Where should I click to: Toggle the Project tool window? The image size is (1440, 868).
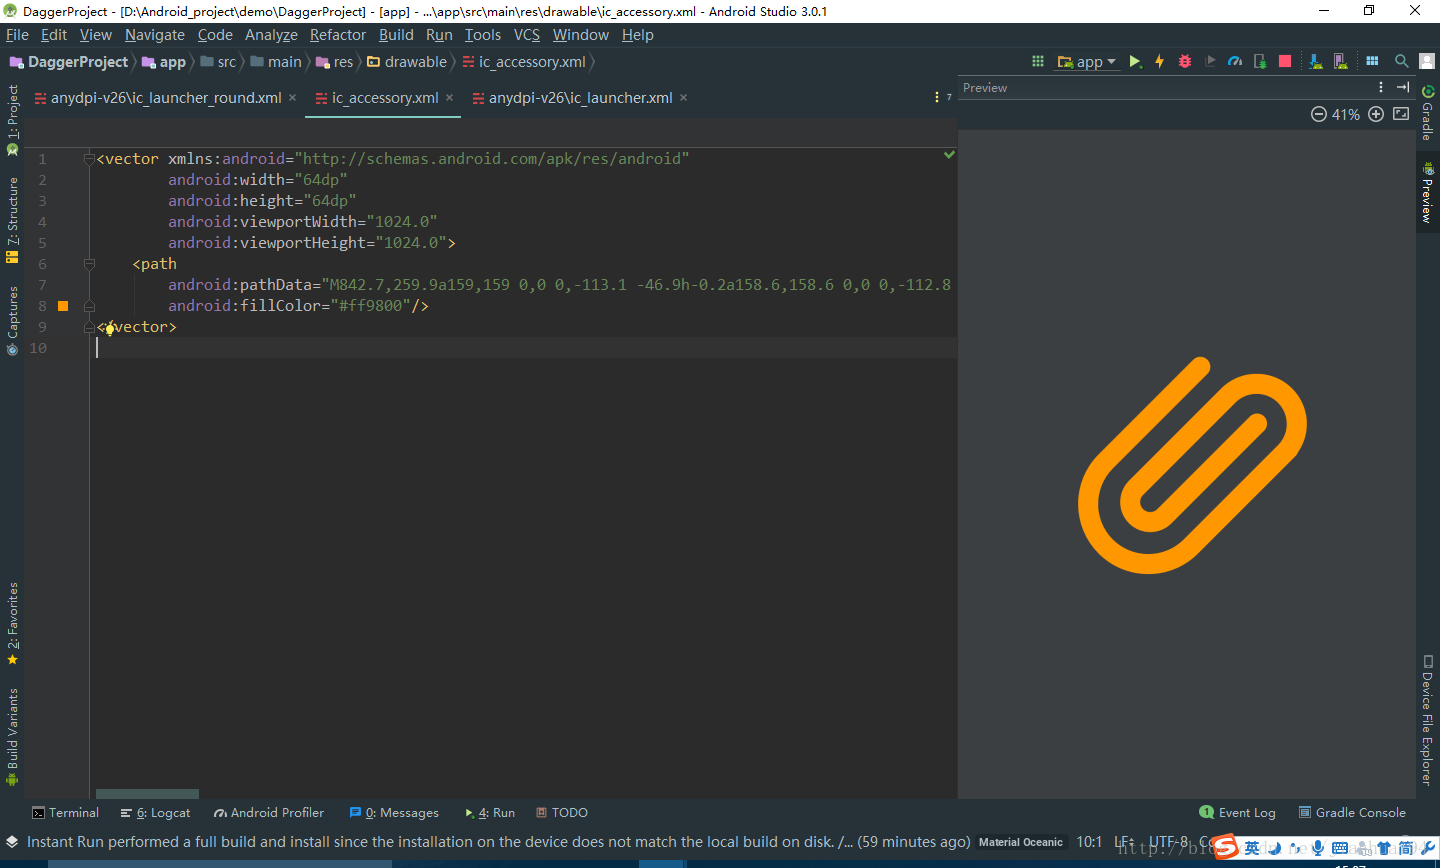(x=12, y=120)
